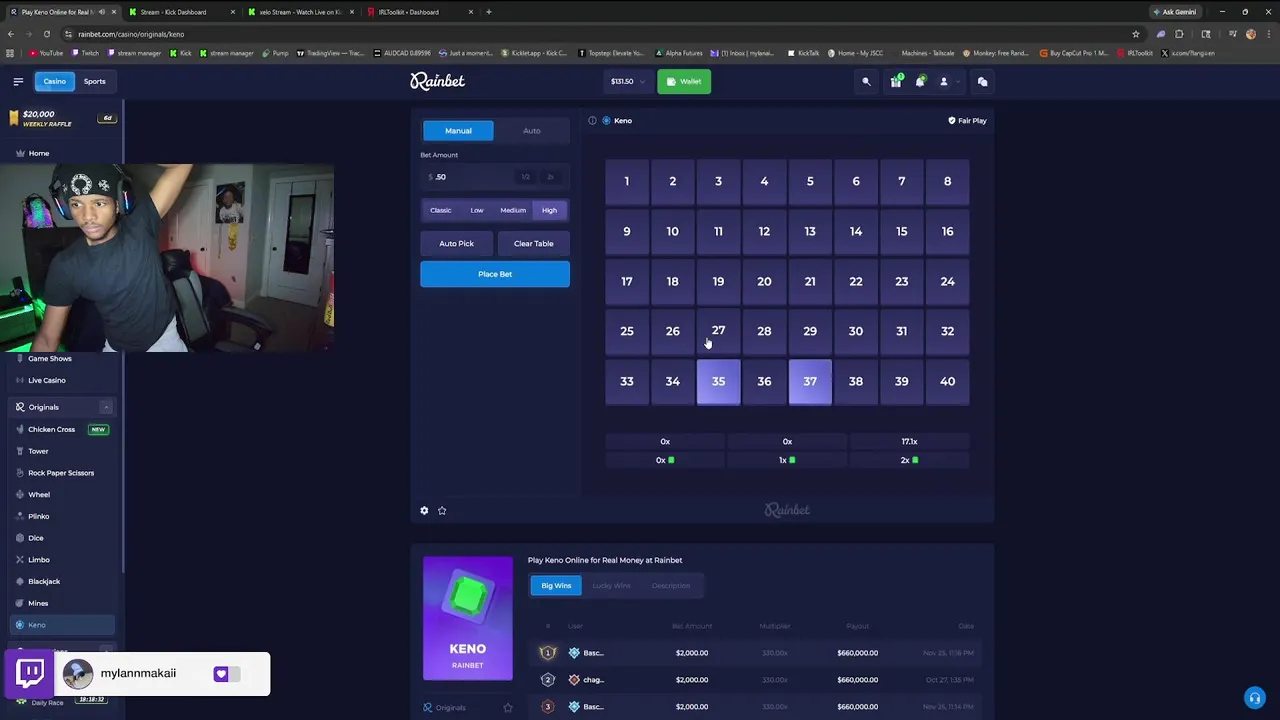Open the chat bubble icon
The width and height of the screenshot is (1280, 720).
coord(982,81)
